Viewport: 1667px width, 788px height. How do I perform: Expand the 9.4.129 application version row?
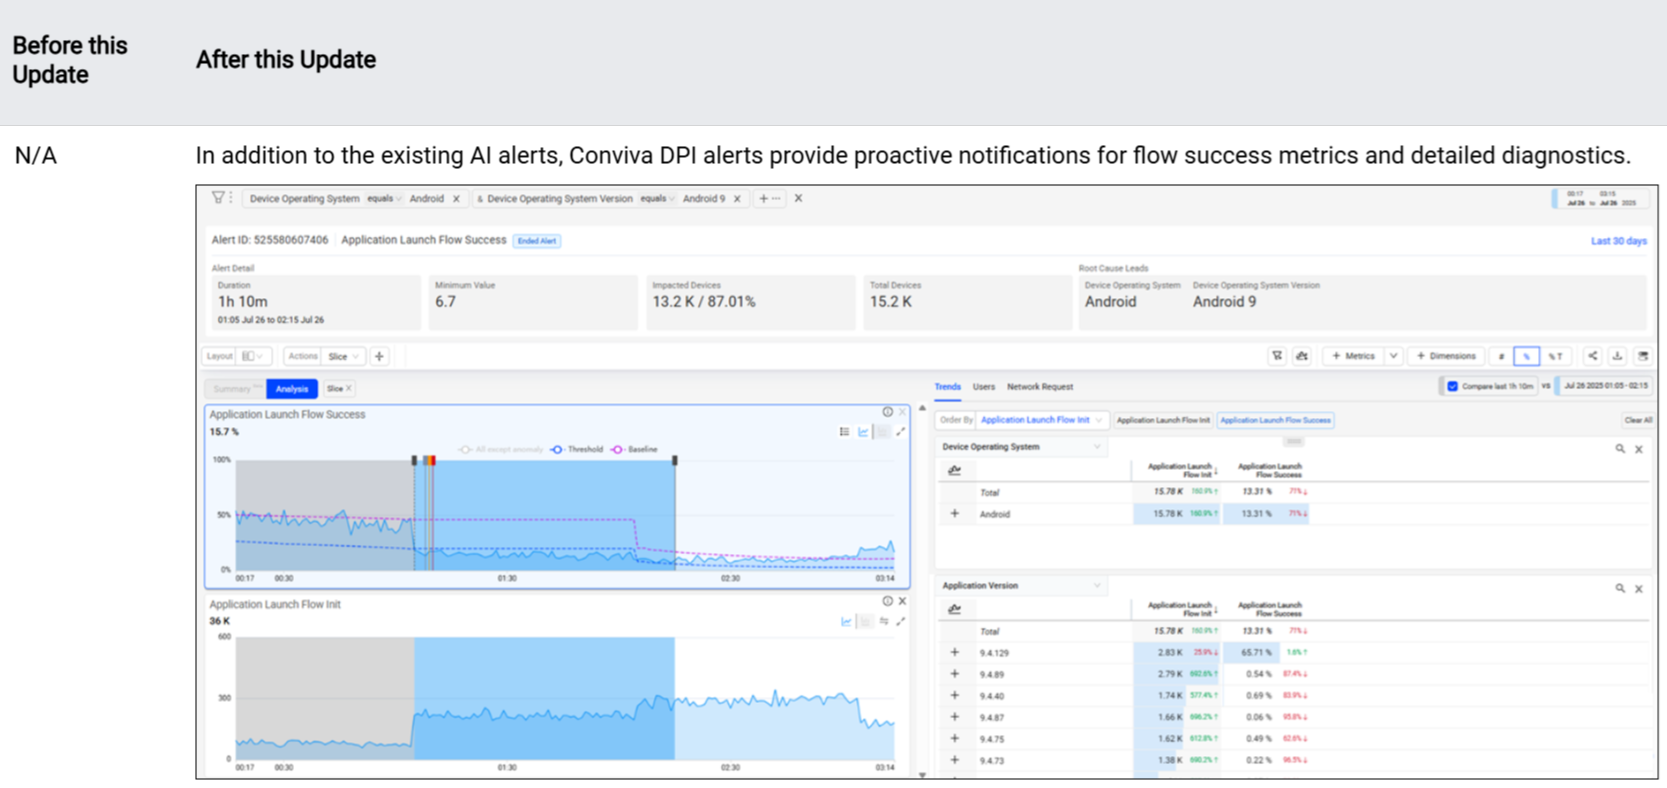(x=955, y=653)
